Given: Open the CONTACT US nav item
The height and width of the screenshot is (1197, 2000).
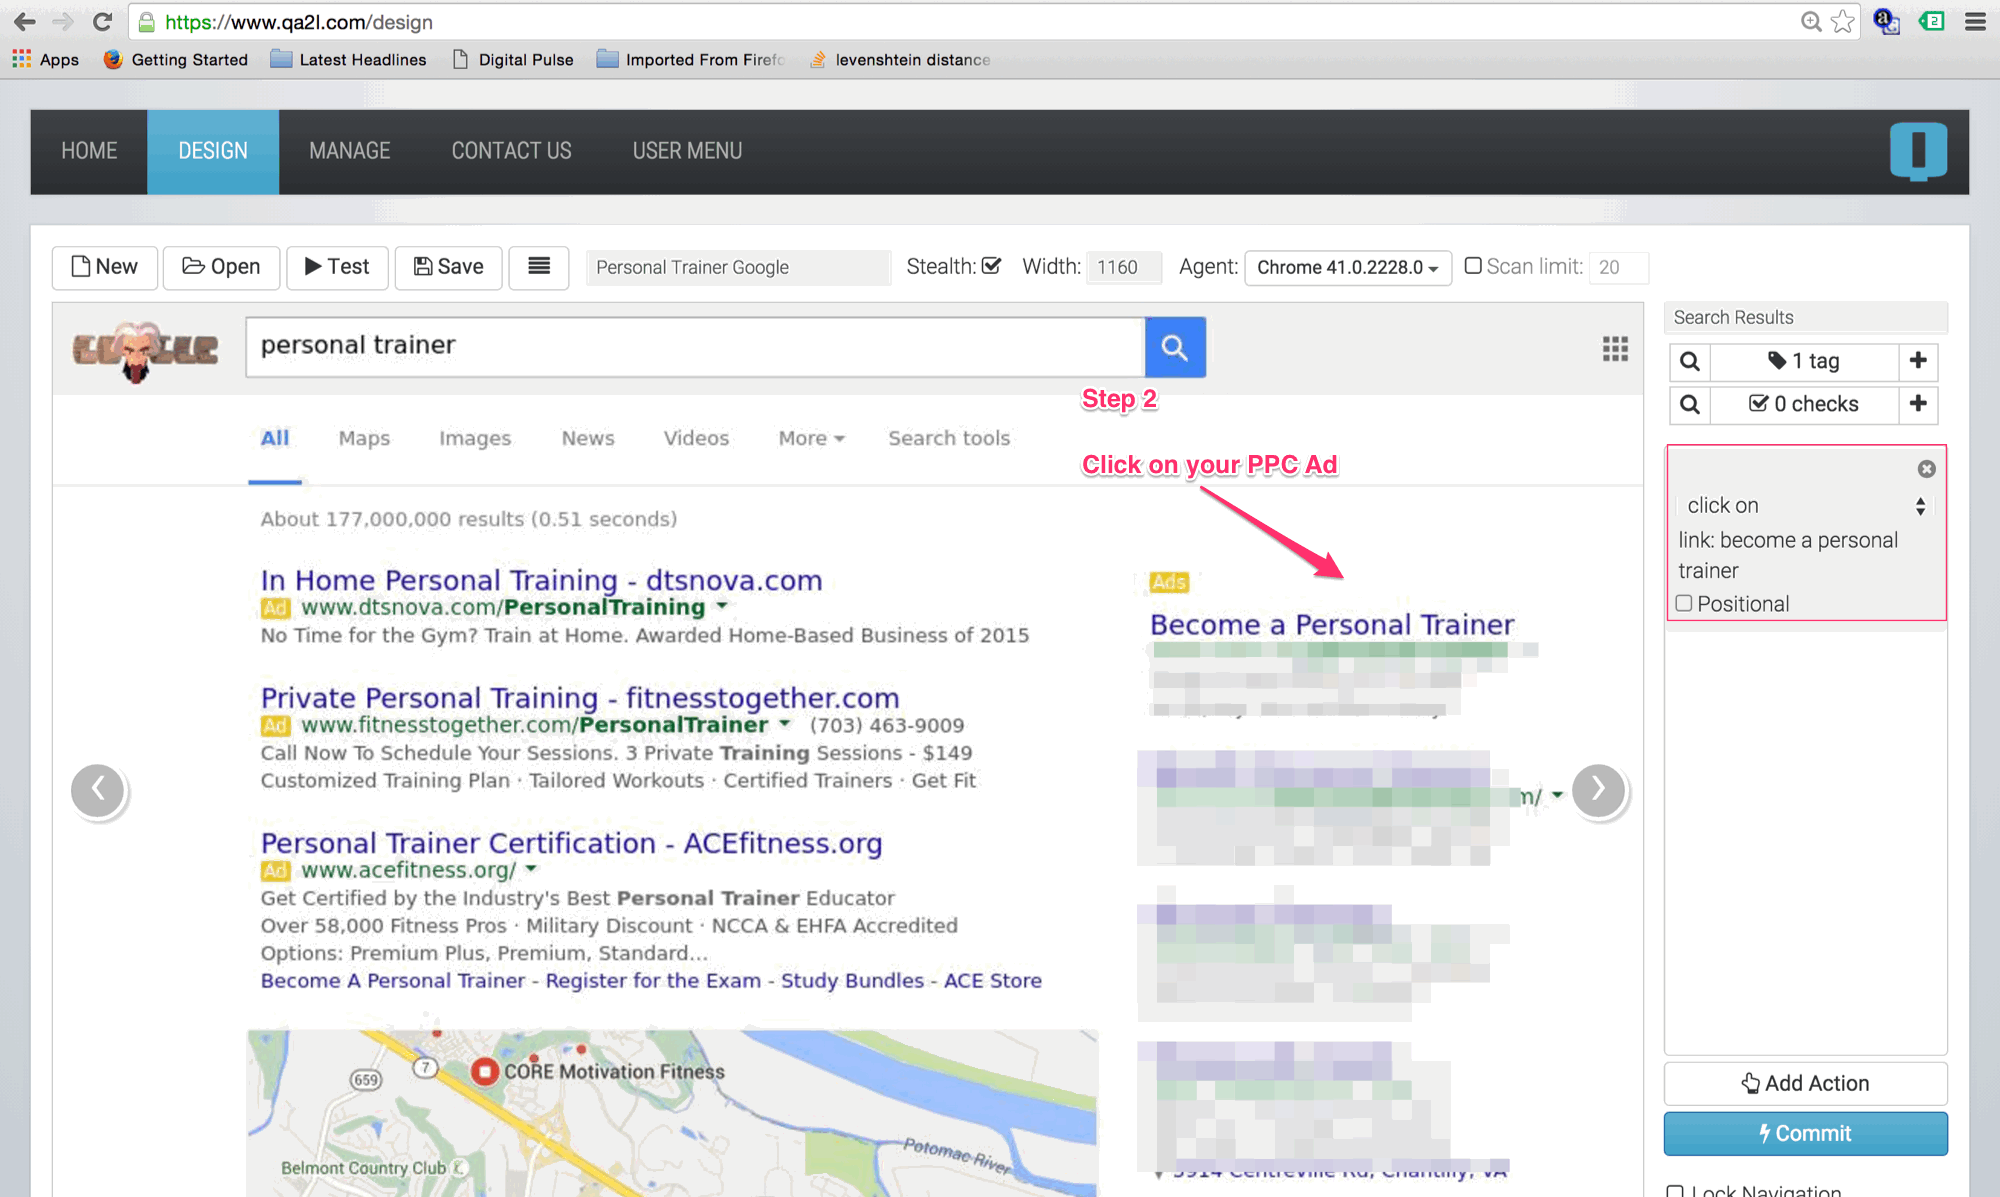Looking at the screenshot, I should (511, 151).
